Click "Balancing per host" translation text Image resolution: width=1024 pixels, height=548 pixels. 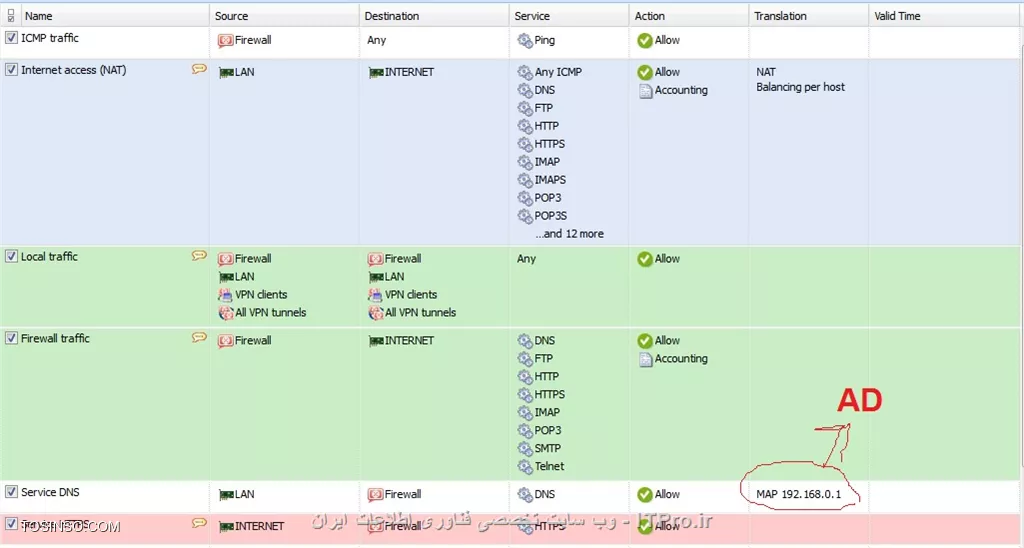click(800, 87)
